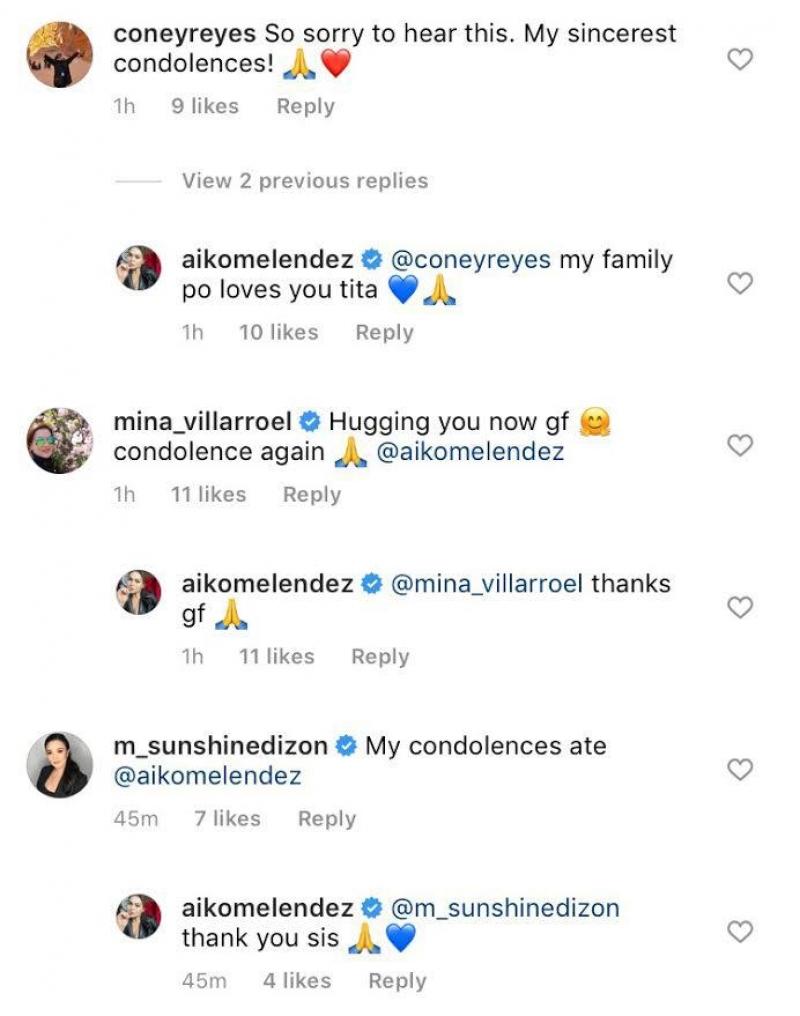This screenshot has height=1016, width=800.
Task: Expand View 2 previous replies
Action: point(304,181)
